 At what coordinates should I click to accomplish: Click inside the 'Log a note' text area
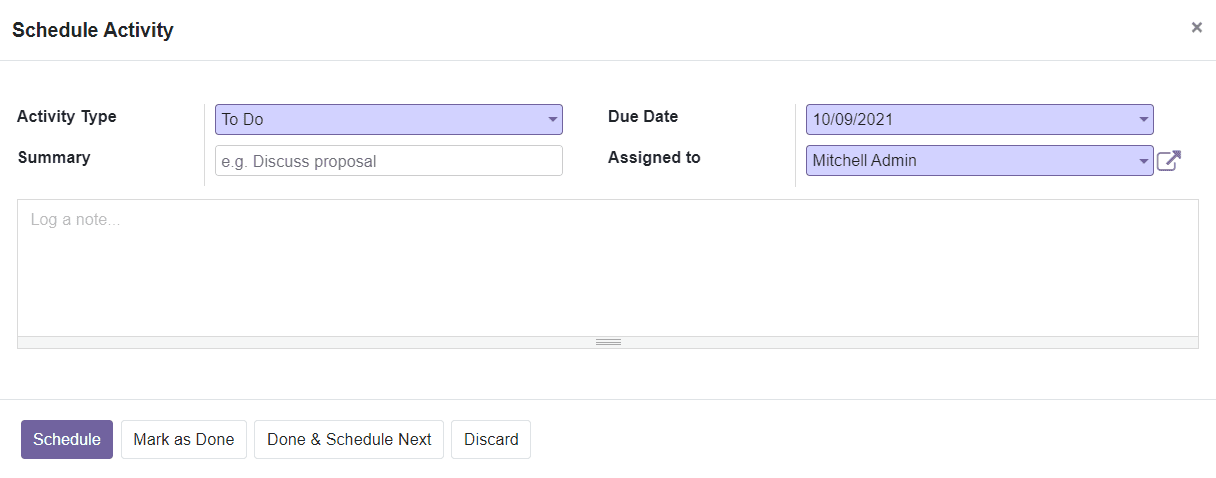608,268
